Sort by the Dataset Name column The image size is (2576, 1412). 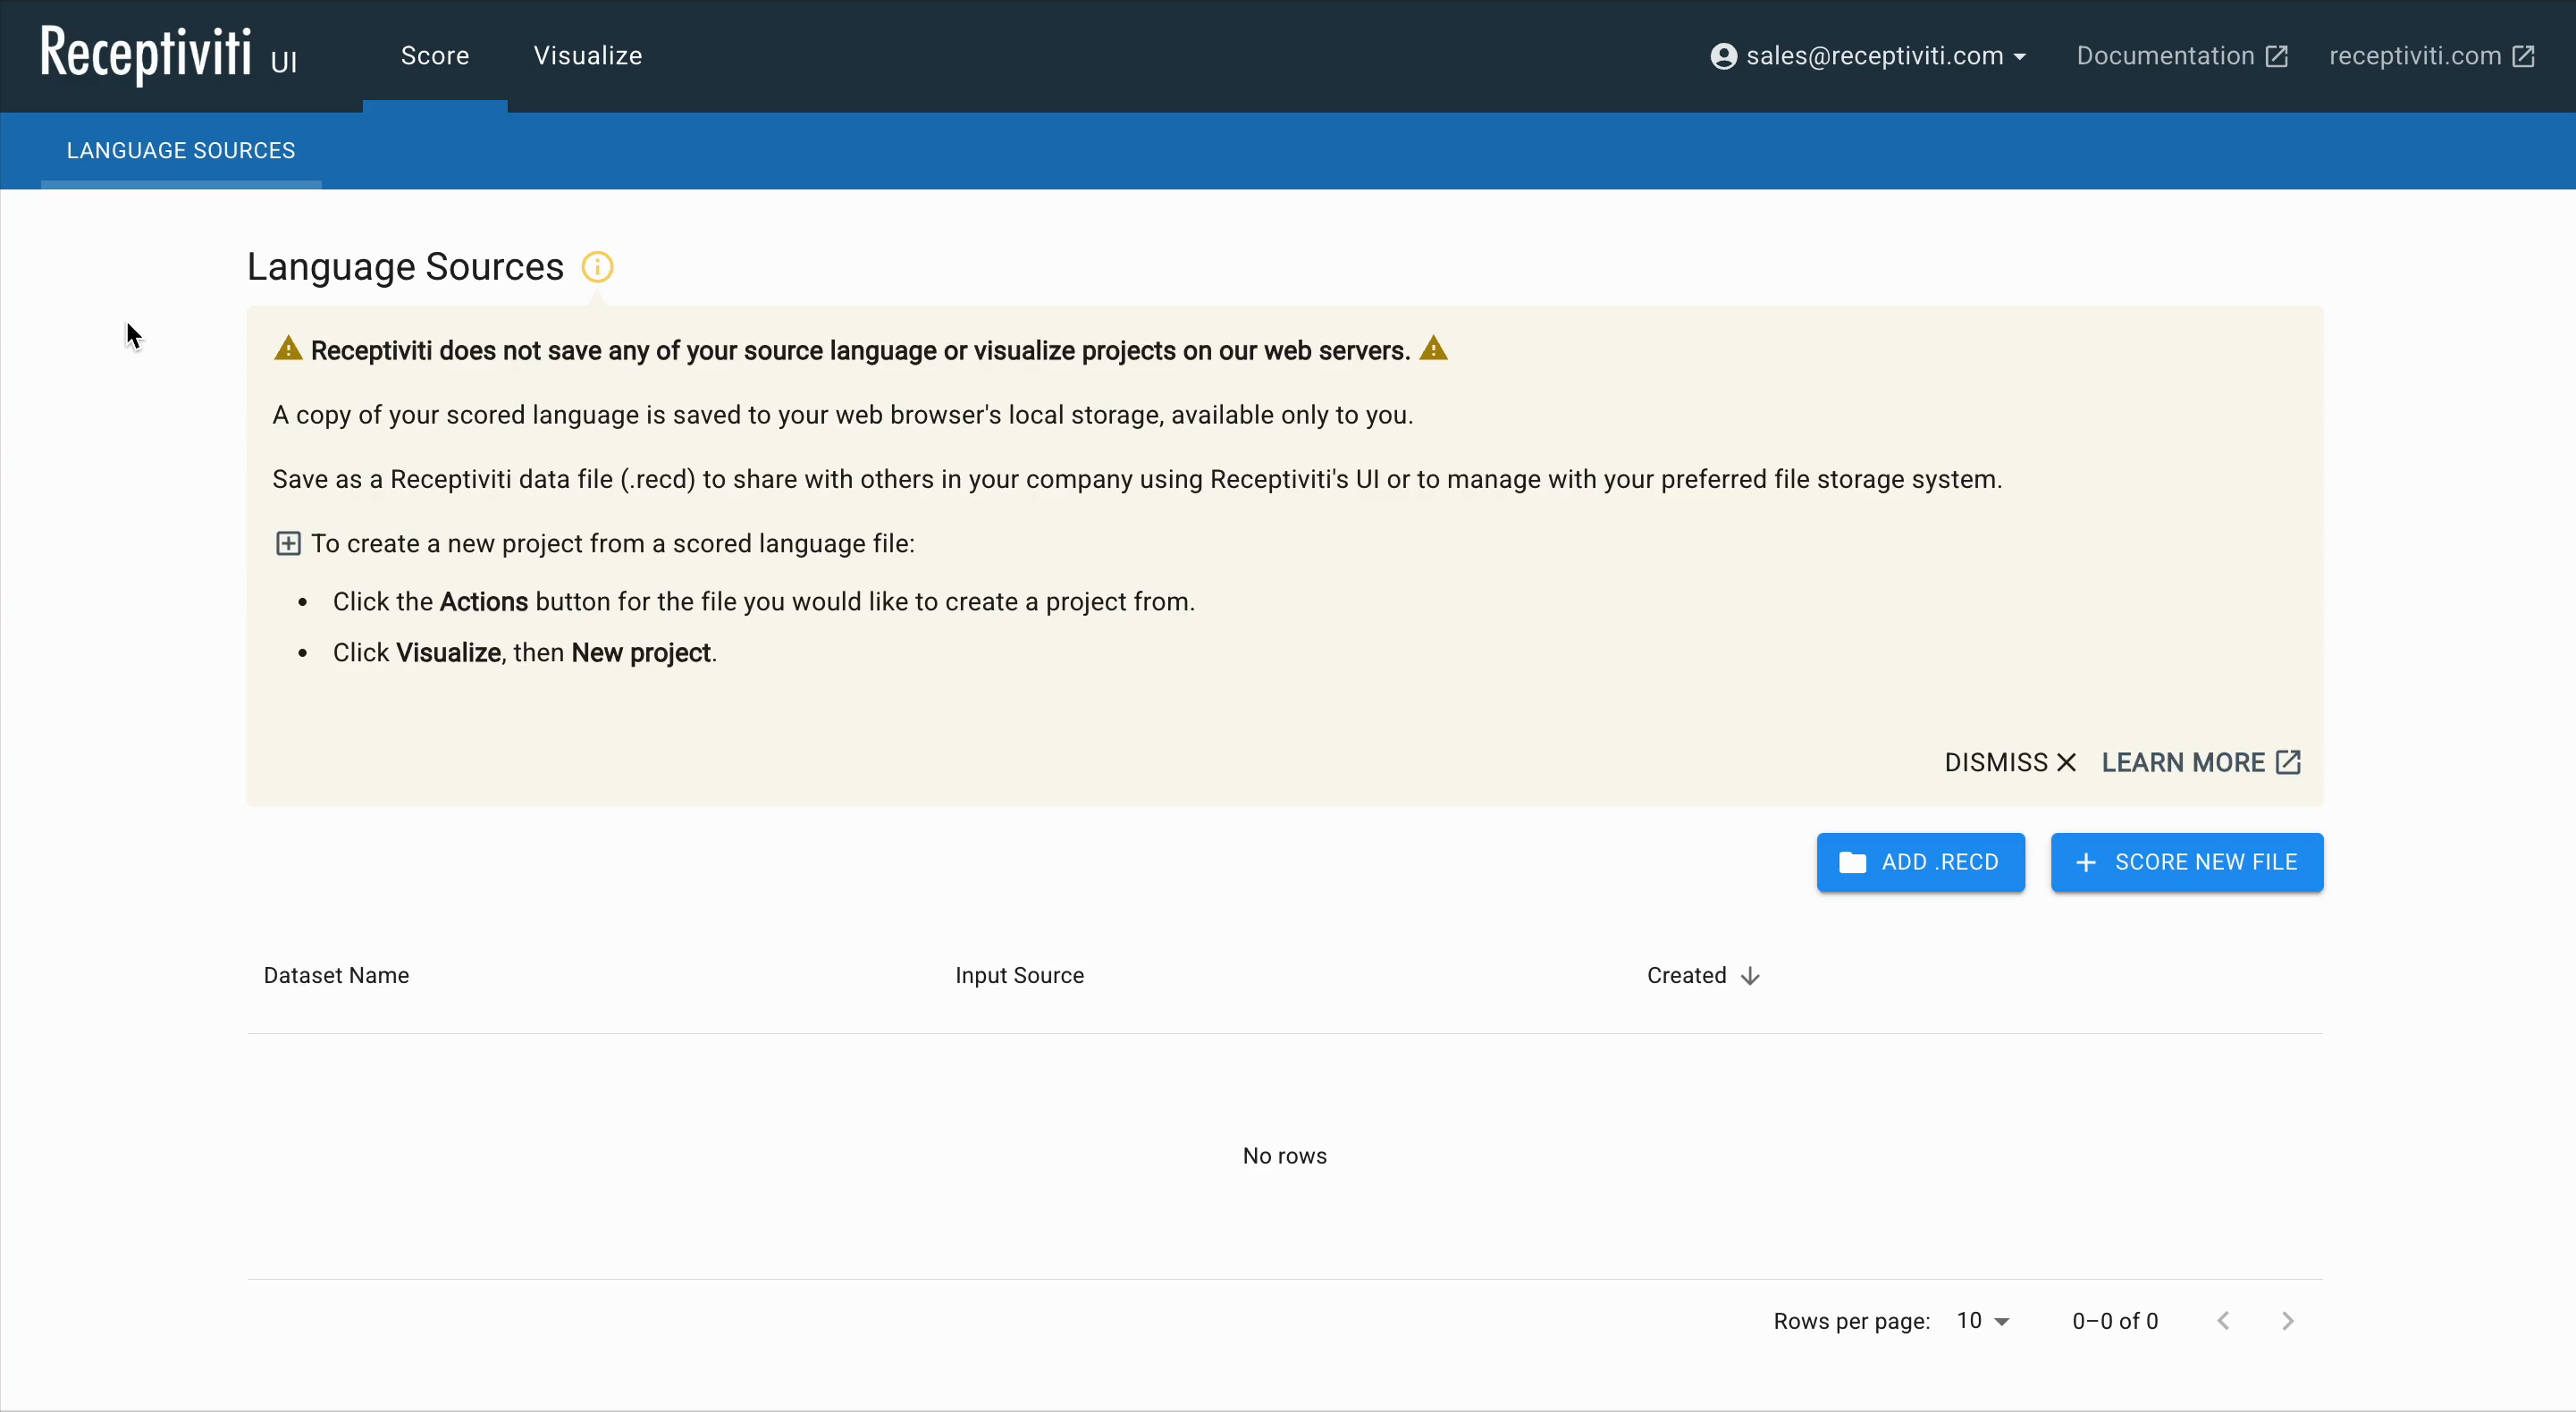pyautogui.click(x=336, y=975)
